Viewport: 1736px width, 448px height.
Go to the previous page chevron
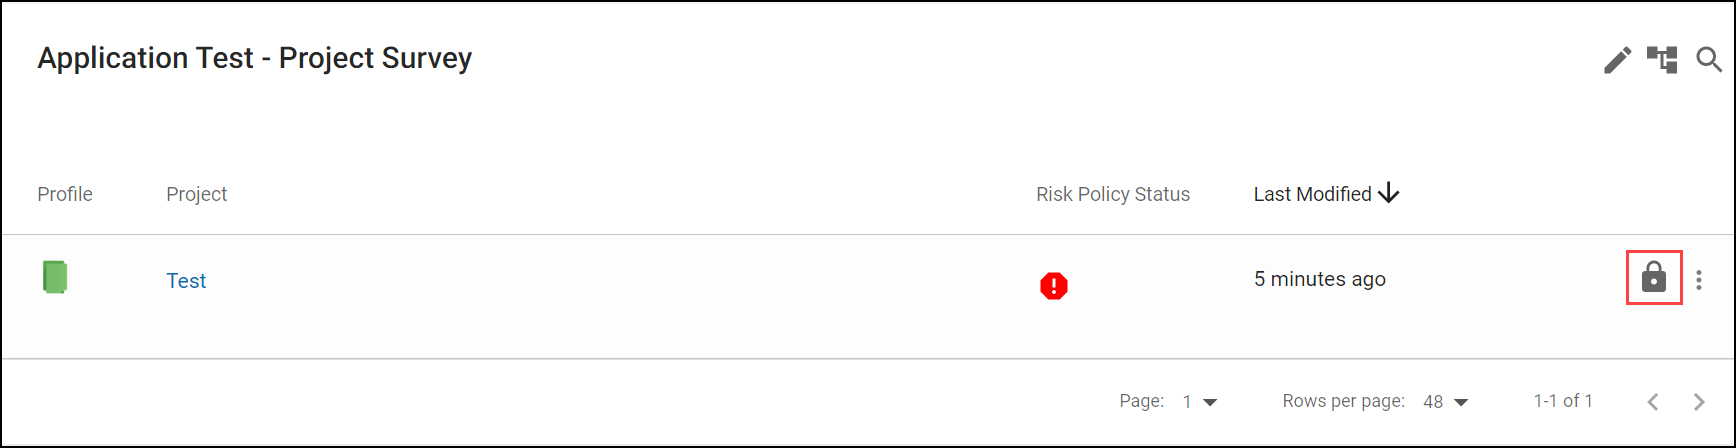point(1653,402)
